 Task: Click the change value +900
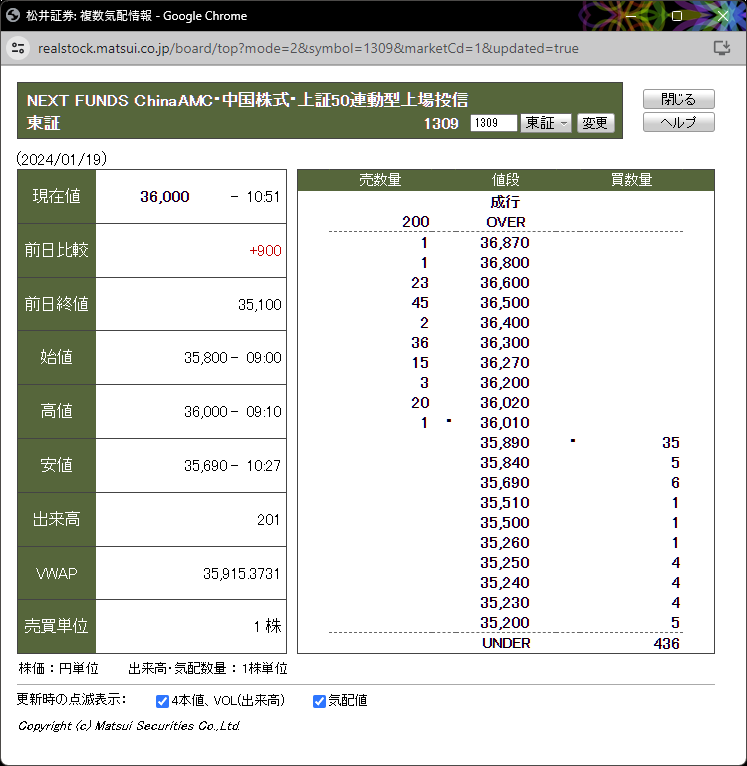pos(265,251)
